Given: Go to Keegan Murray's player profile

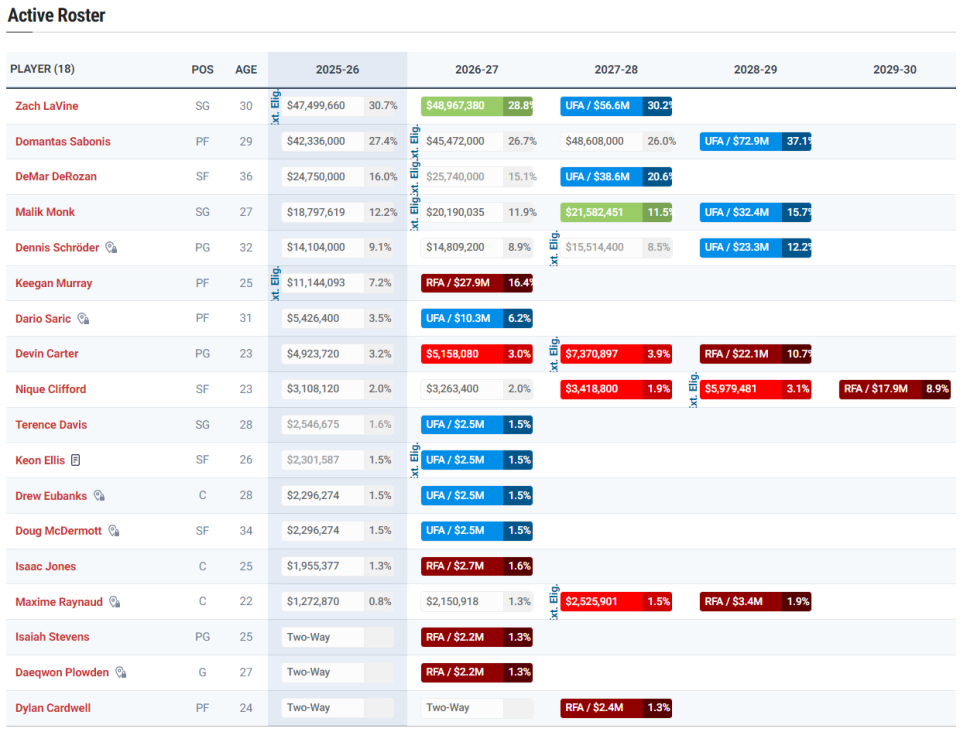Looking at the screenshot, I should (54, 284).
